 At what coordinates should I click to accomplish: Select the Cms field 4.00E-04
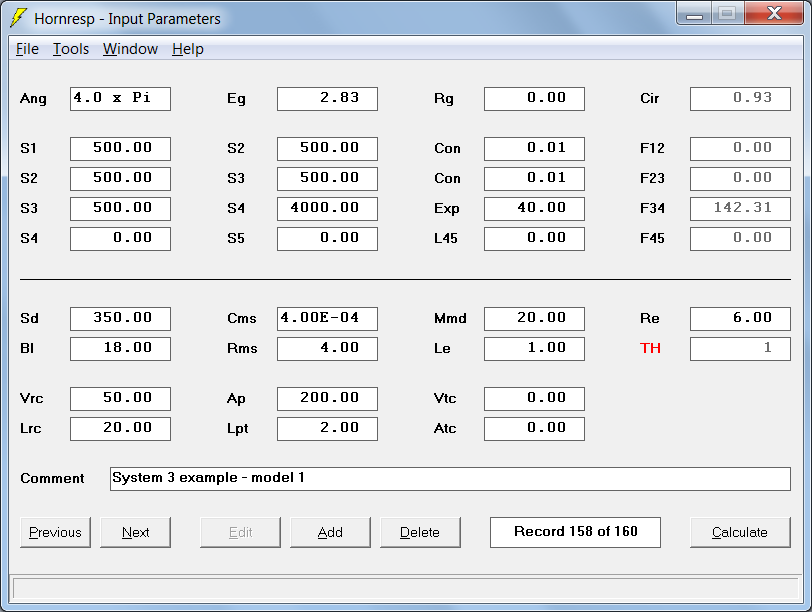[327, 318]
